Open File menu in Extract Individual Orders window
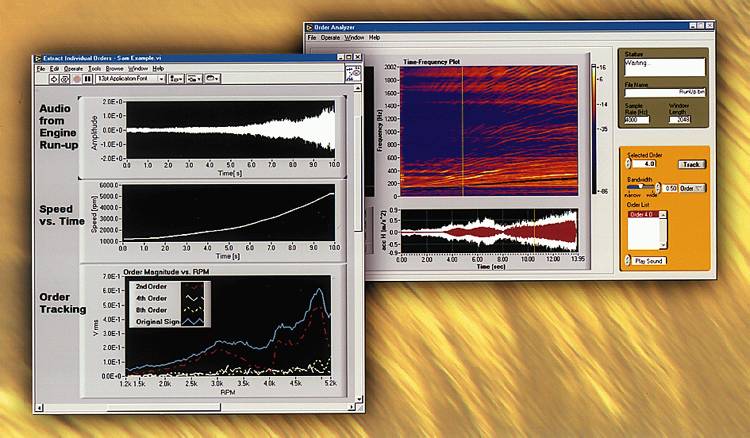The height and width of the screenshot is (438, 750). (41, 69)
